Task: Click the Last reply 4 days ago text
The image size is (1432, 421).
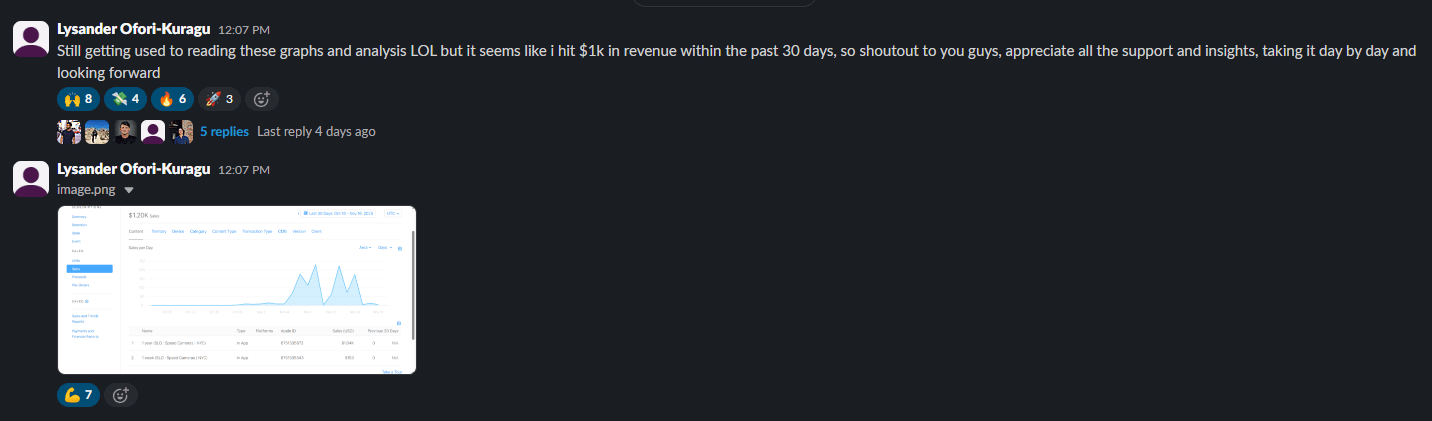Action: click(x=316, y=131)
